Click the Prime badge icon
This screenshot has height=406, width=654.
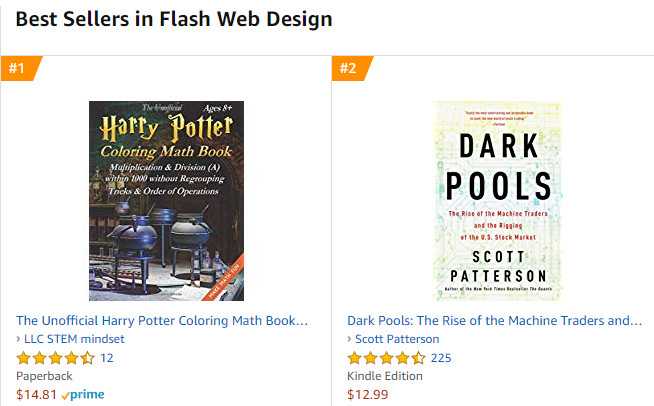[82, 394]
